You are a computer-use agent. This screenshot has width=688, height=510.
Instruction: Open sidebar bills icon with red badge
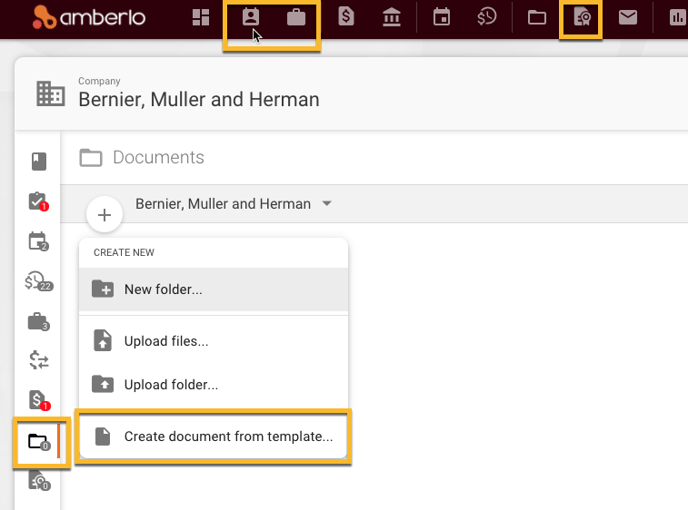point(39,400)
